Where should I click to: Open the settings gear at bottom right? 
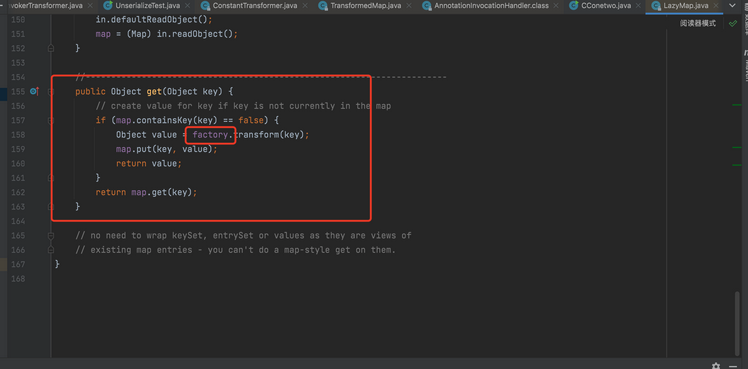point(716,366)
